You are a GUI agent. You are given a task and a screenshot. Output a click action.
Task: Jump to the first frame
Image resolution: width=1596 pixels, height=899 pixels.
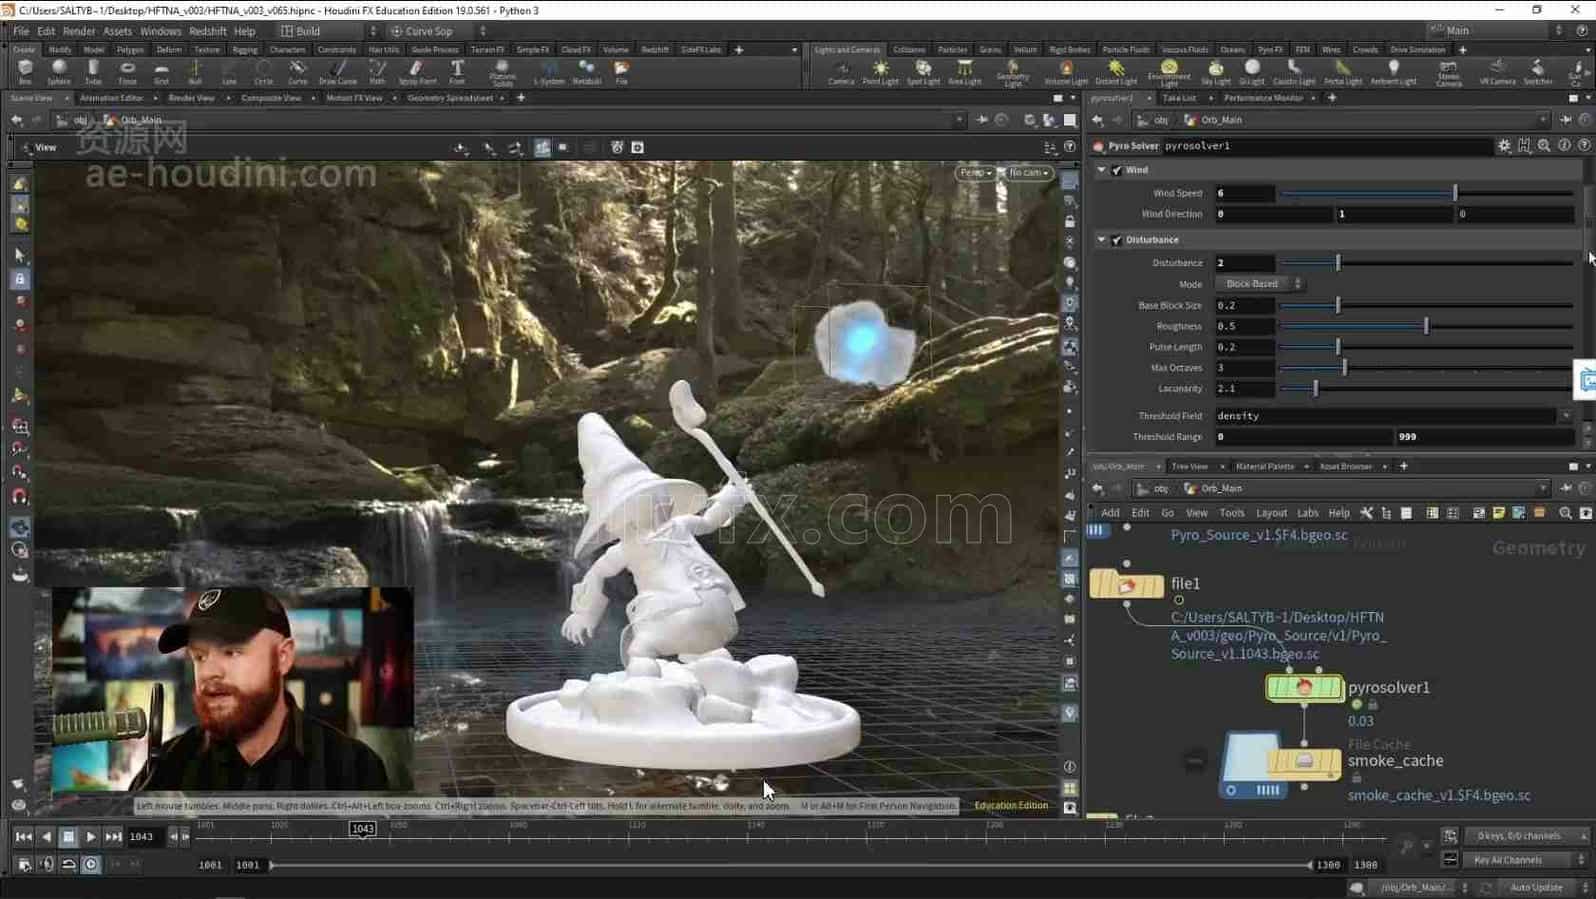[23, 837]
